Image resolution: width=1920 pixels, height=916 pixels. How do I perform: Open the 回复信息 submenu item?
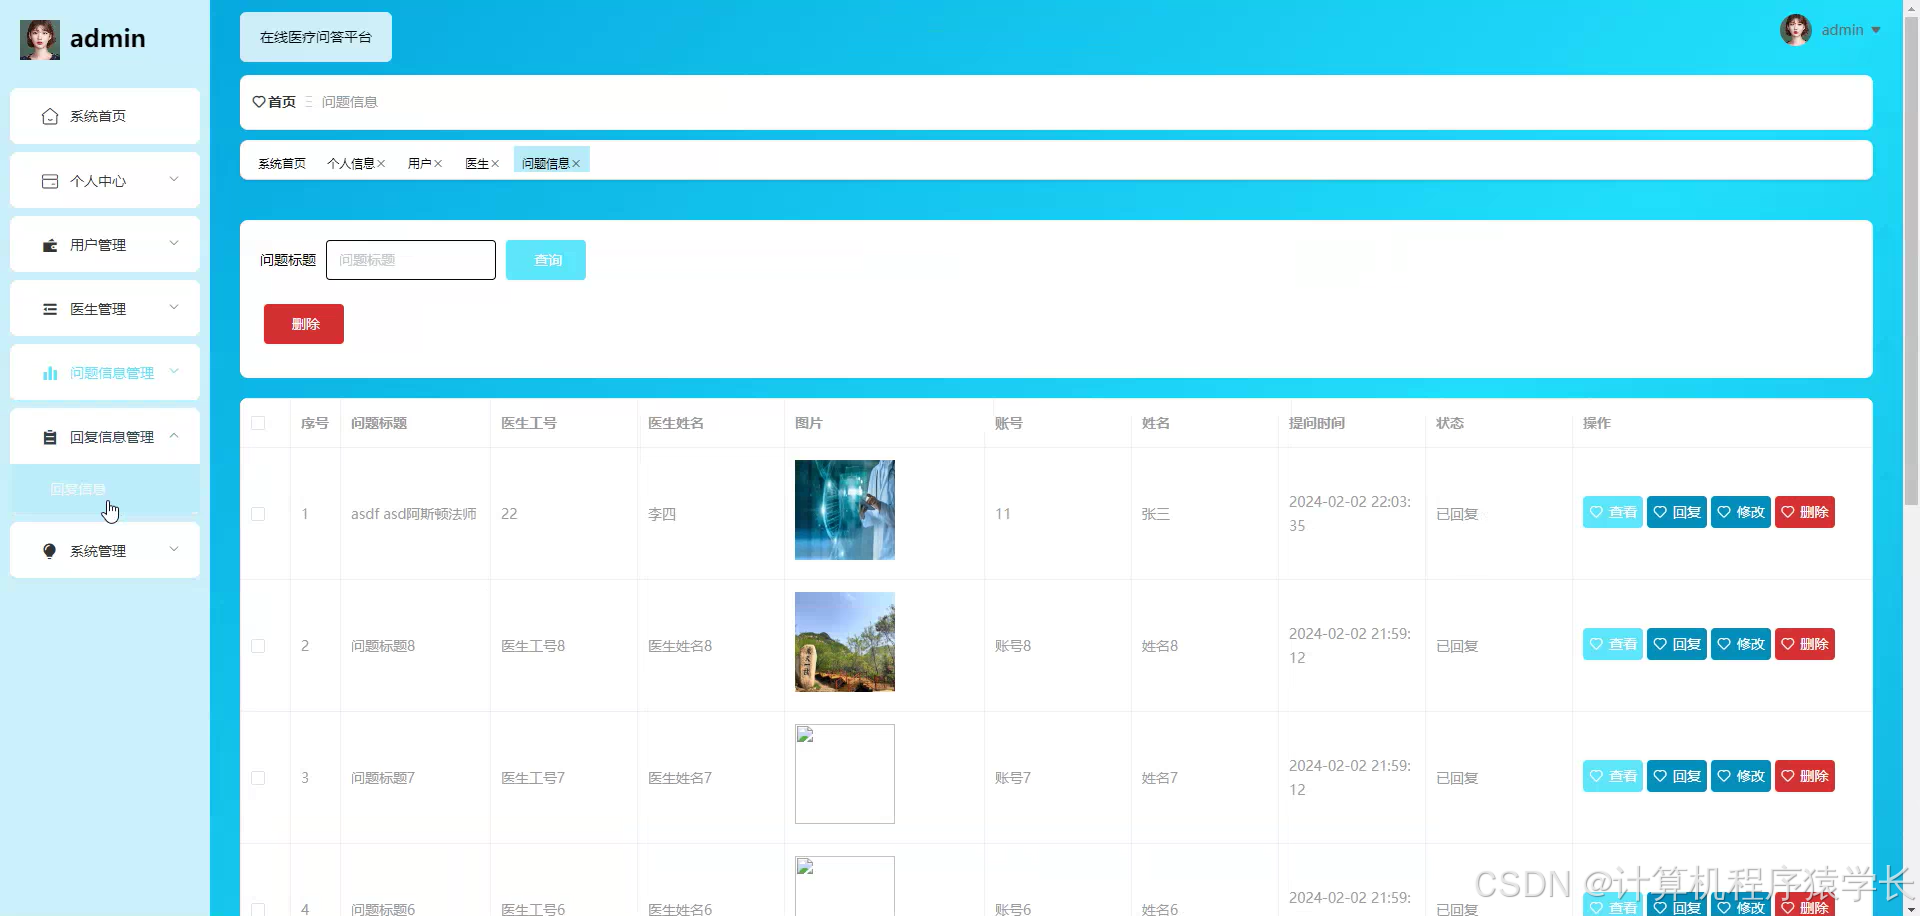coord(105,489)
